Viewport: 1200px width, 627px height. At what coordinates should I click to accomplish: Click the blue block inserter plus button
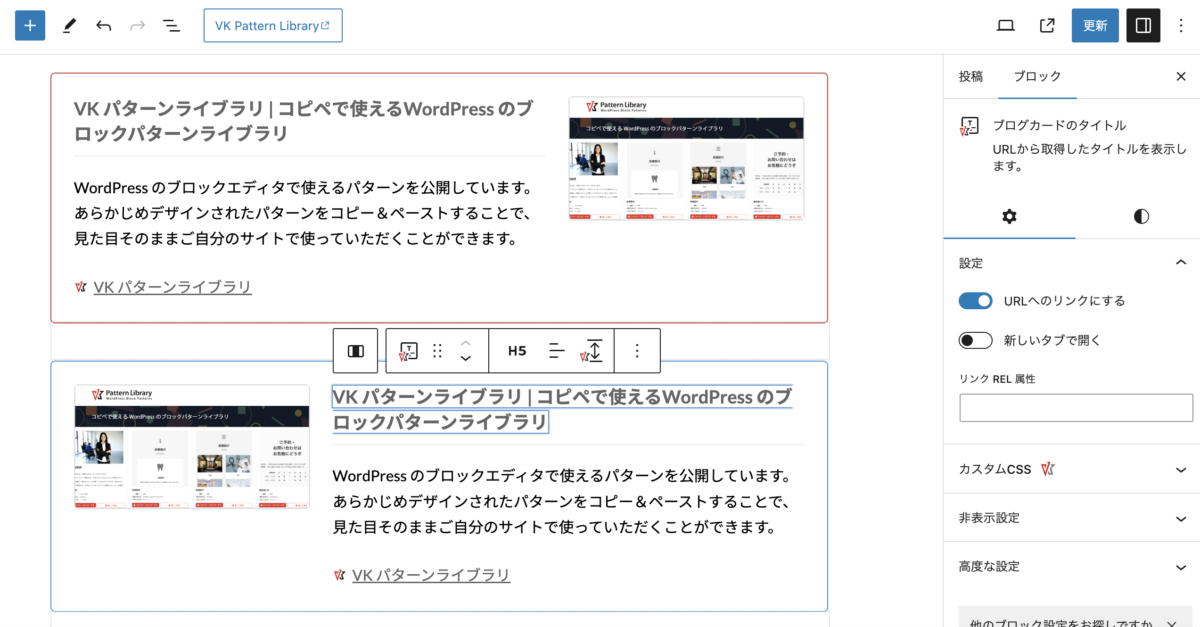pos(30,26)
